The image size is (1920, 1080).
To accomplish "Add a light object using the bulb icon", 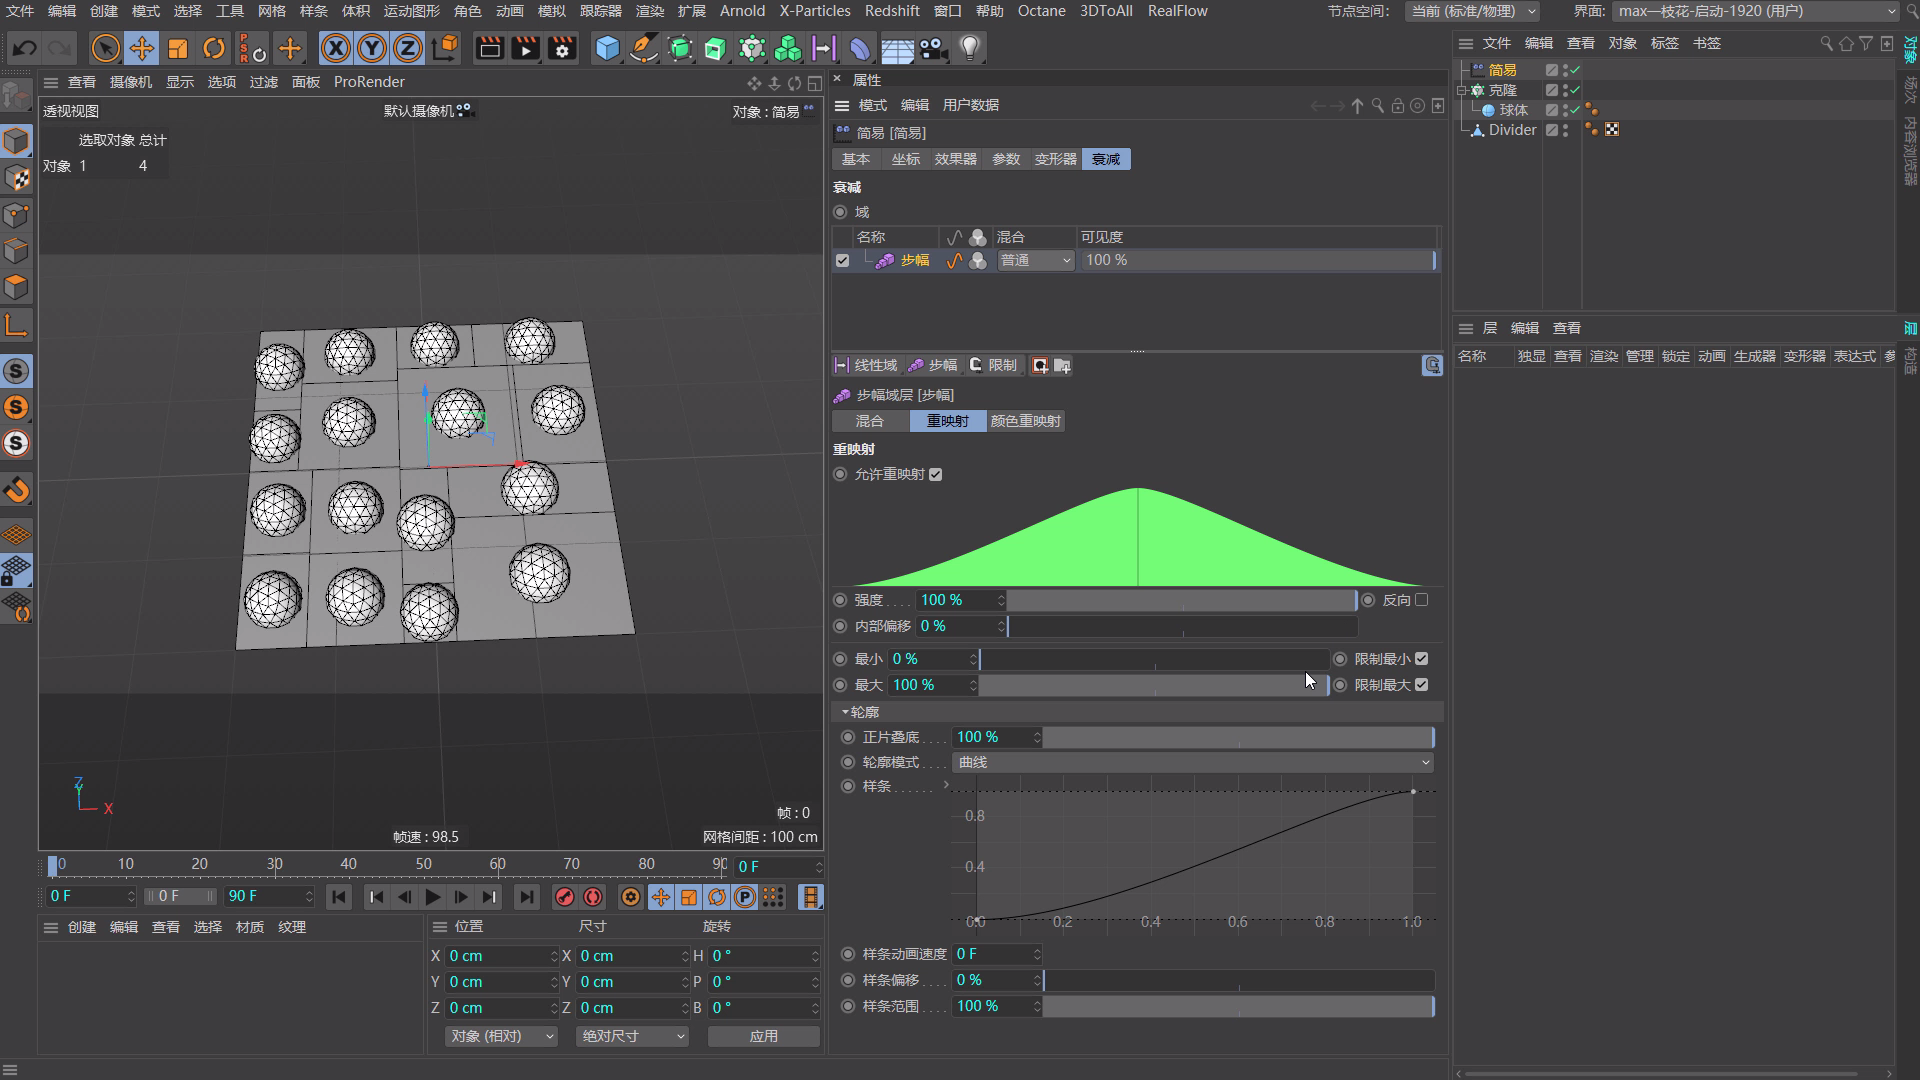I will point(969,48).
